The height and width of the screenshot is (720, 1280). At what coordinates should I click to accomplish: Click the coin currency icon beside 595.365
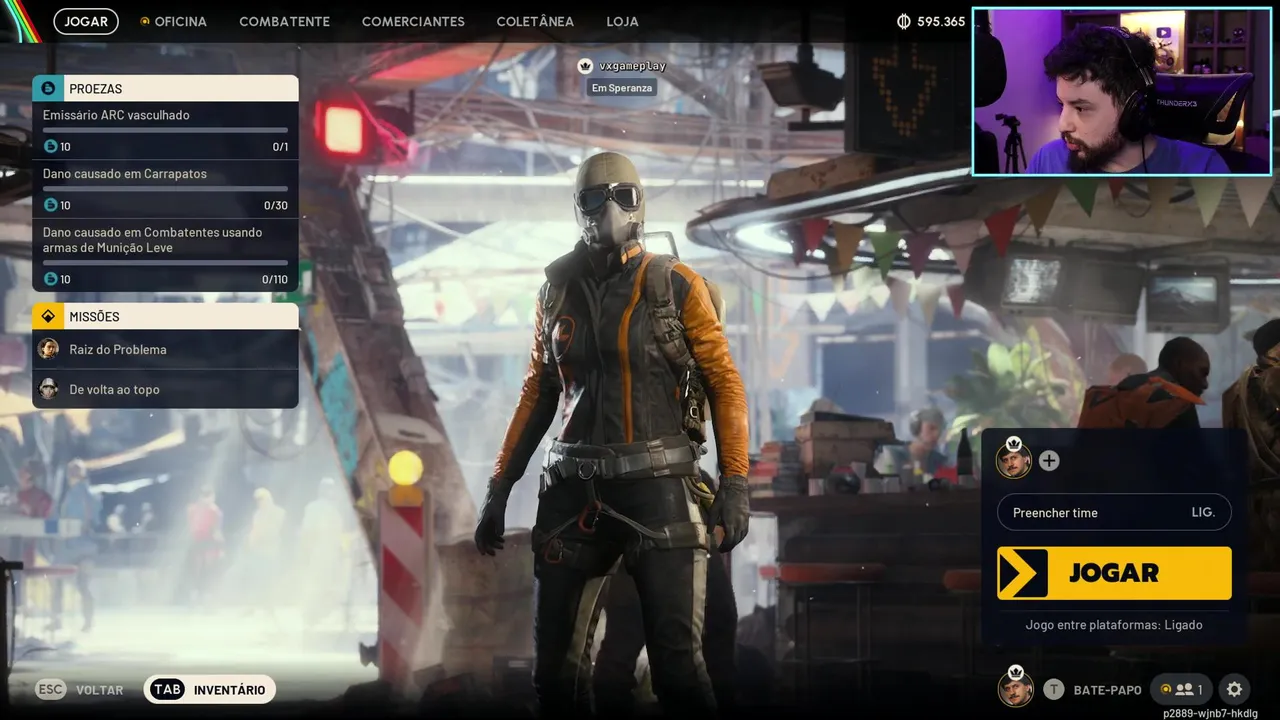tap(904, 21)
